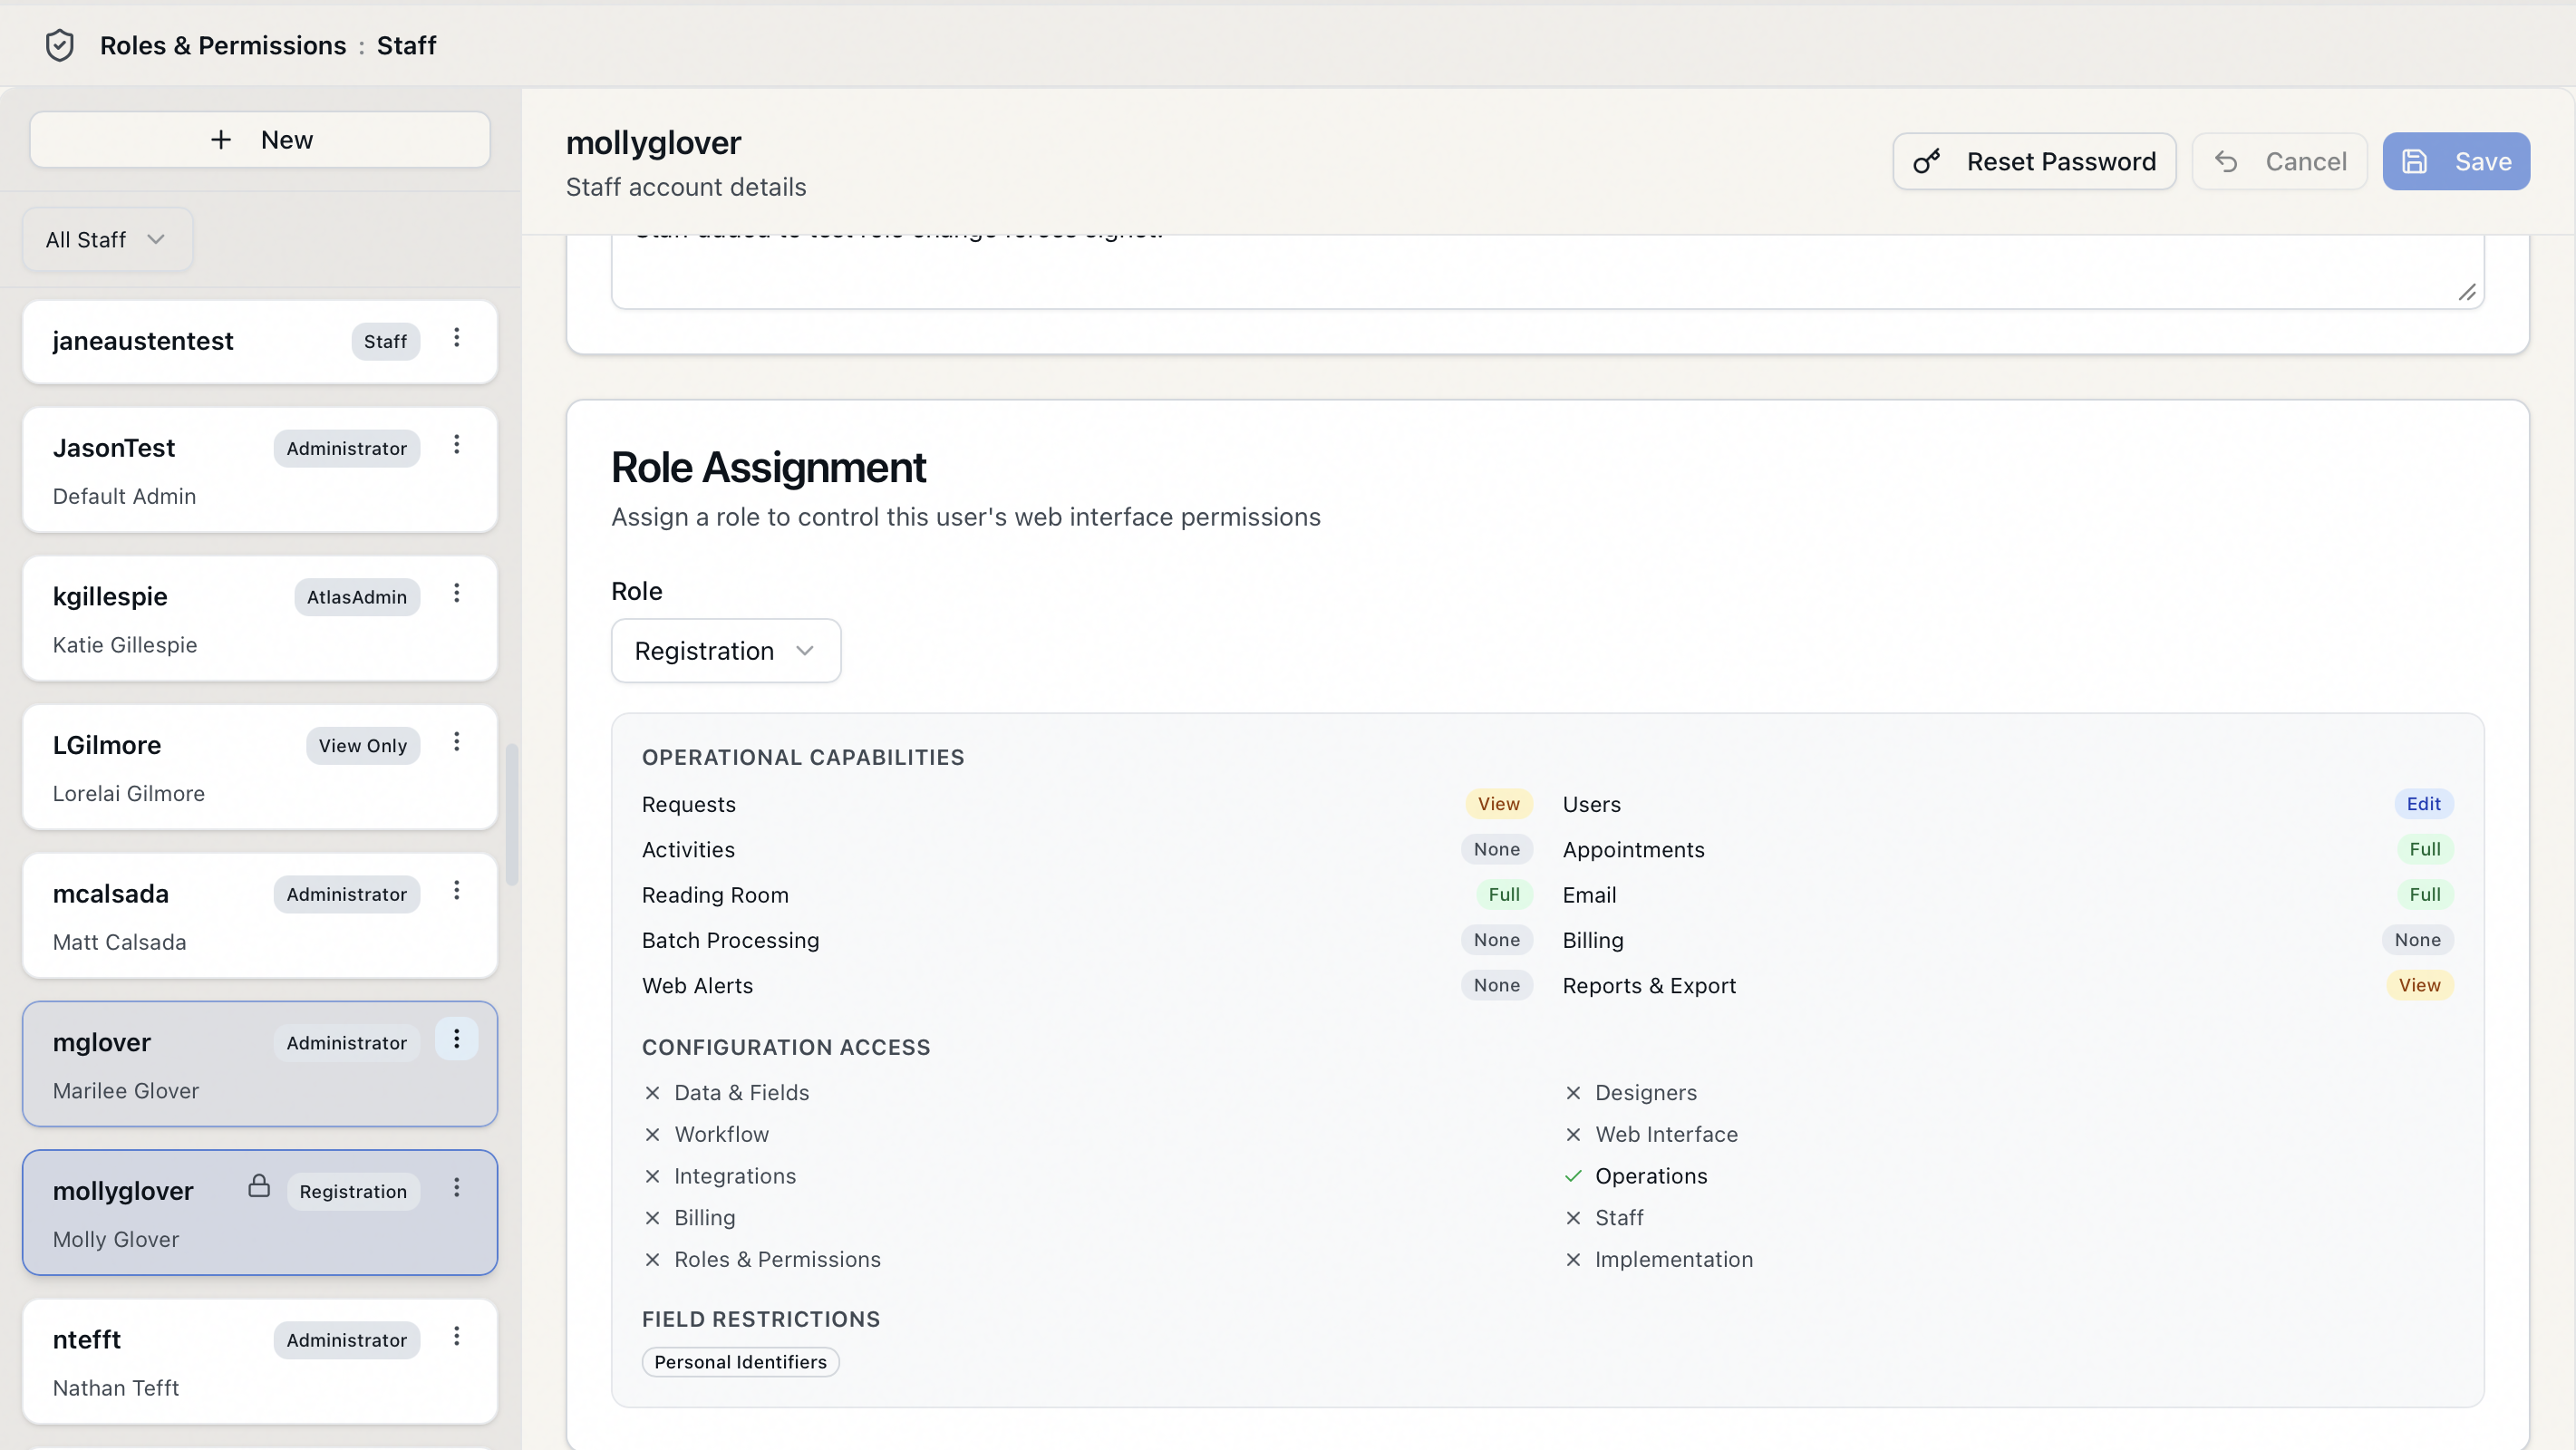Open the Role dropdown showing Registration
Viewport: 2576px width, 1450px height.
tap(726, 651)
